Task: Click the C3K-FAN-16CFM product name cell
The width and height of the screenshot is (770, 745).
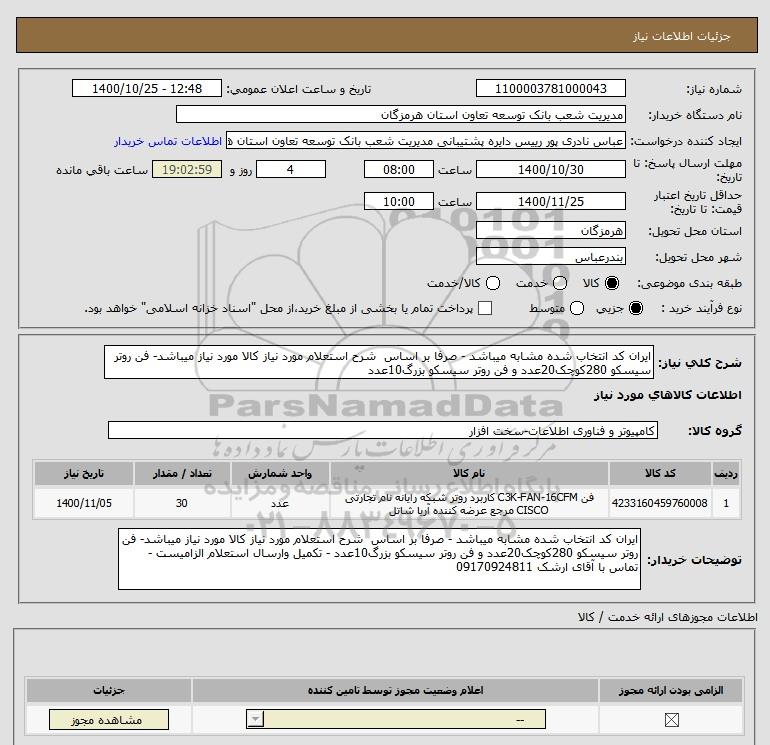Action: tap(469, 503)
